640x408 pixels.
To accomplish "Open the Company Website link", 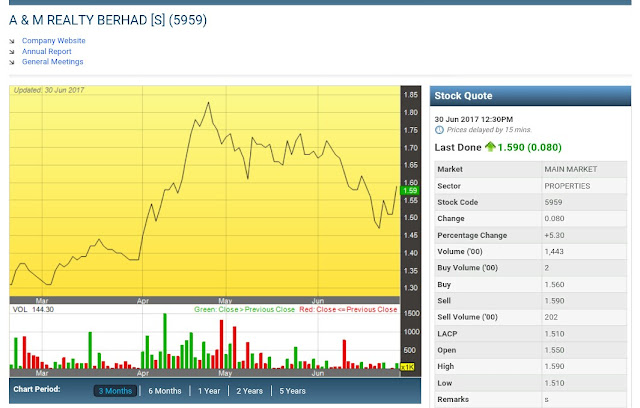I will click(53, 40).
